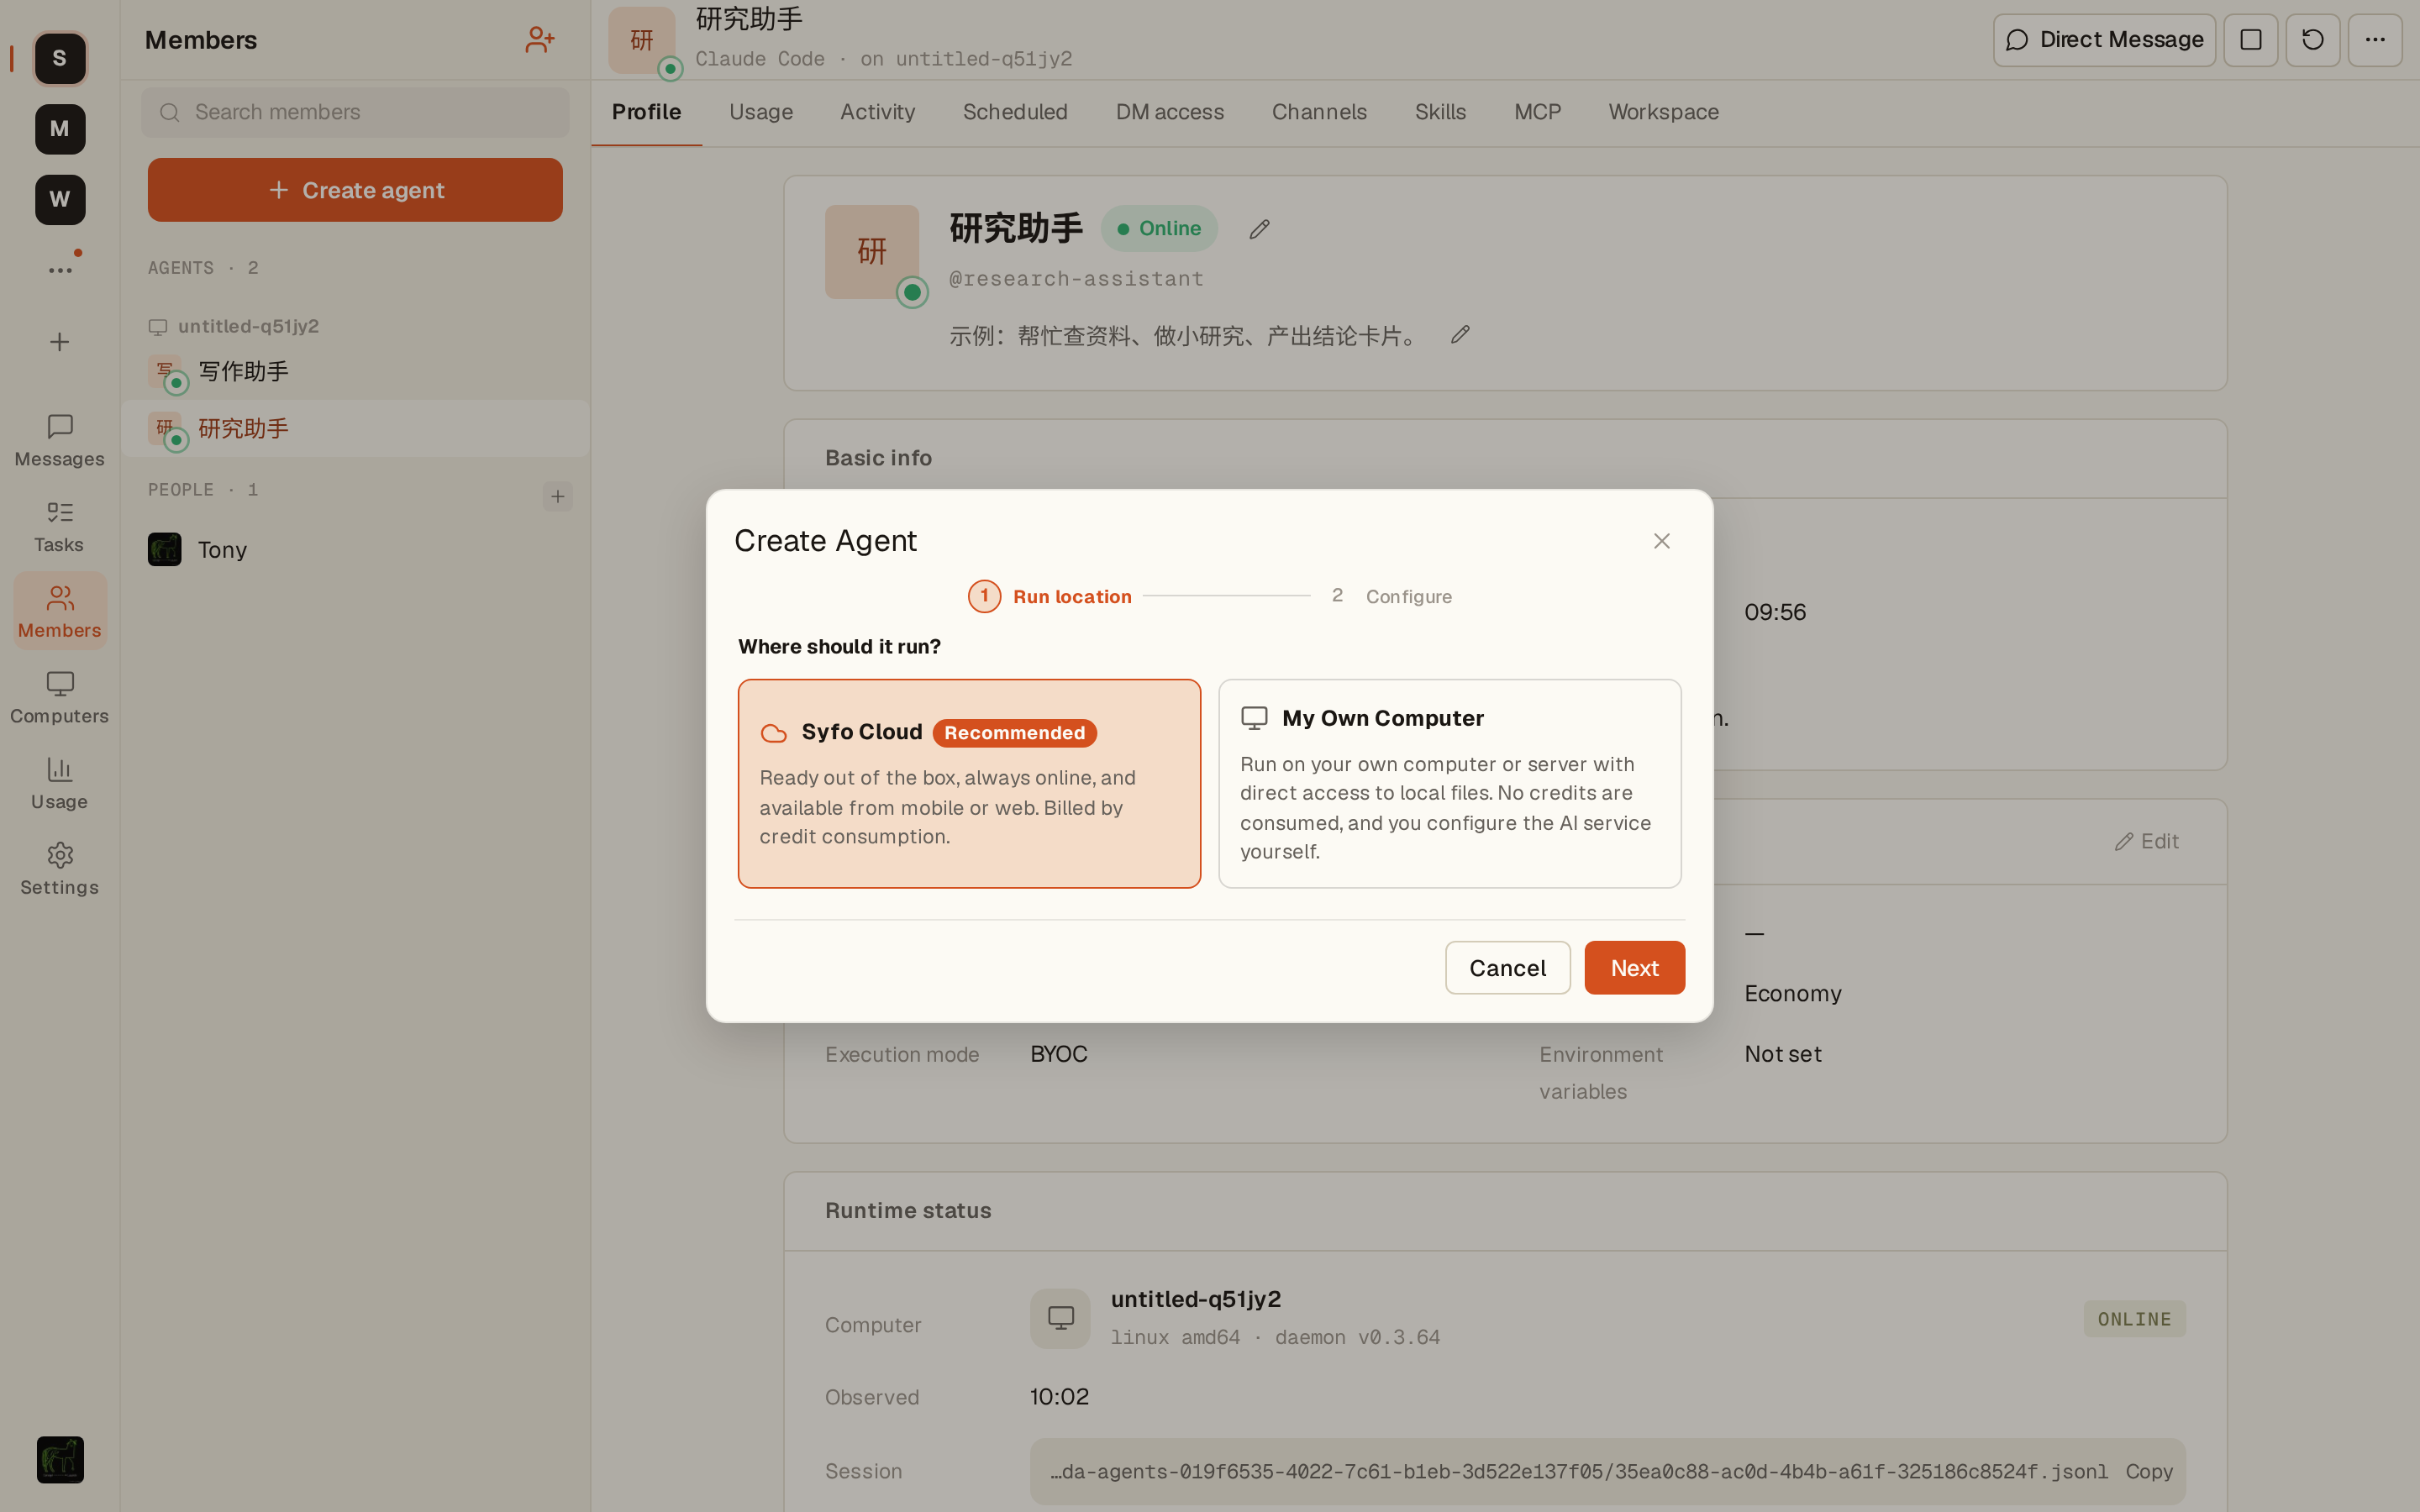Click the untitled-q51jy2 computer name in Runtime status

click(x=1195, y=1299)
